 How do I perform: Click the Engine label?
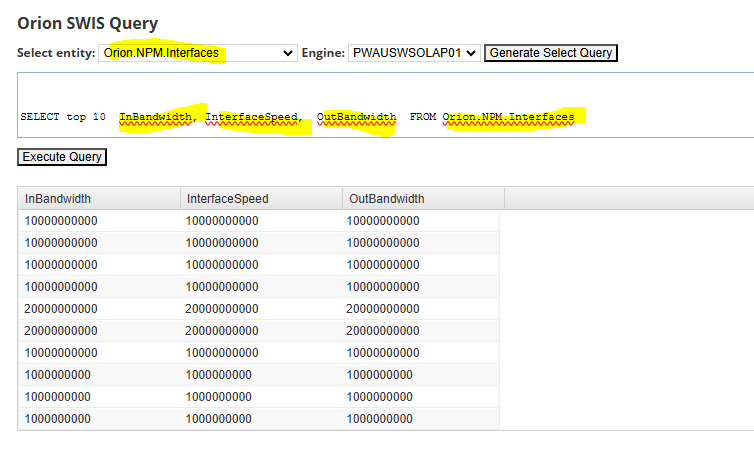323,53
